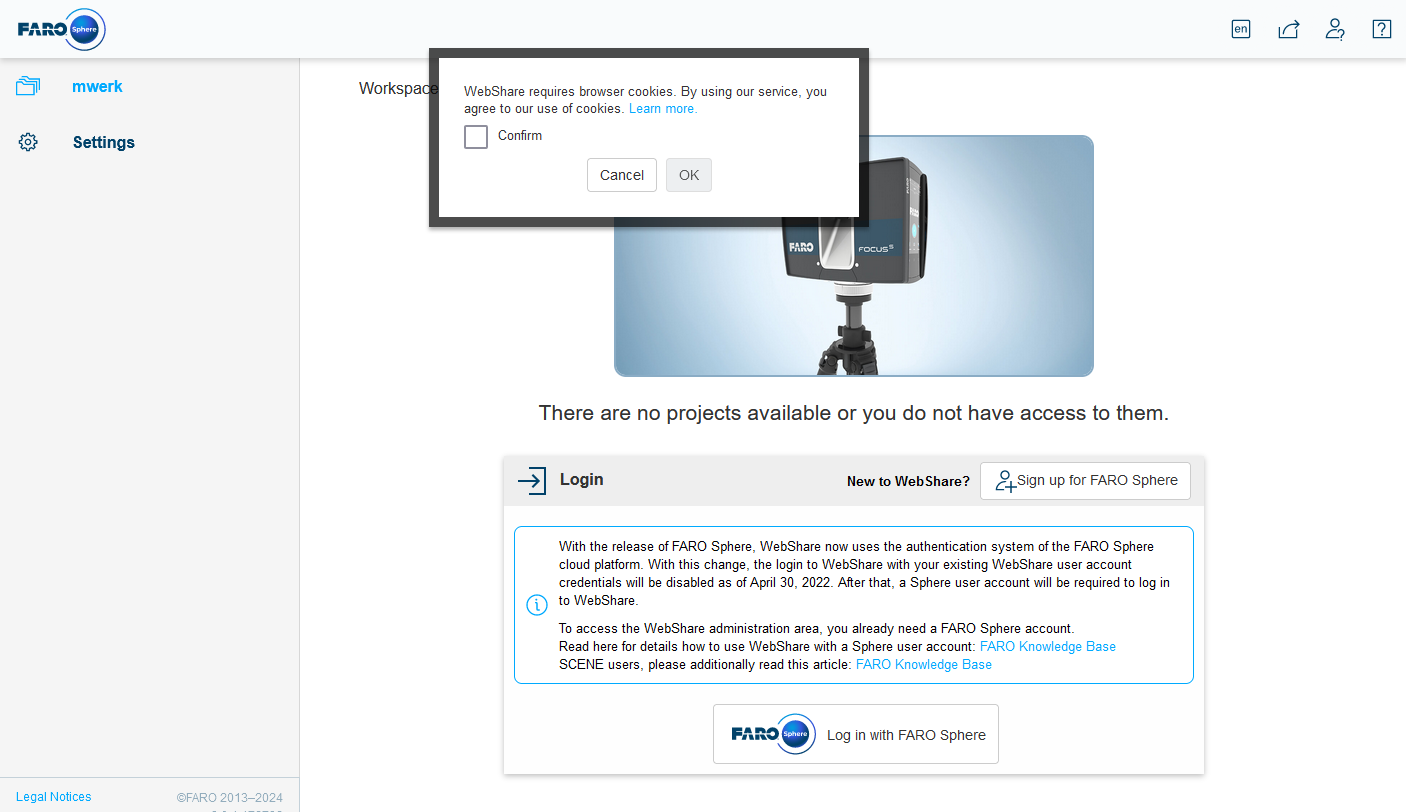
Task: Open SCENE users FARO Knowledge Base link
Action: [x=924, y=665]
